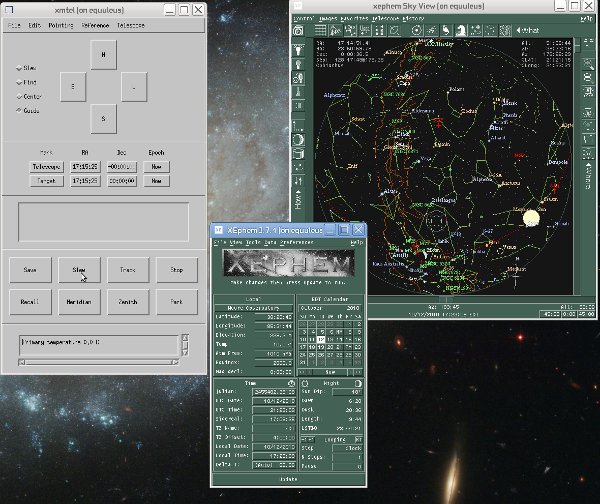The image size is (600, 504).
Task: Open the Preferences menu in XEphem main window
Action: [297, 242]
